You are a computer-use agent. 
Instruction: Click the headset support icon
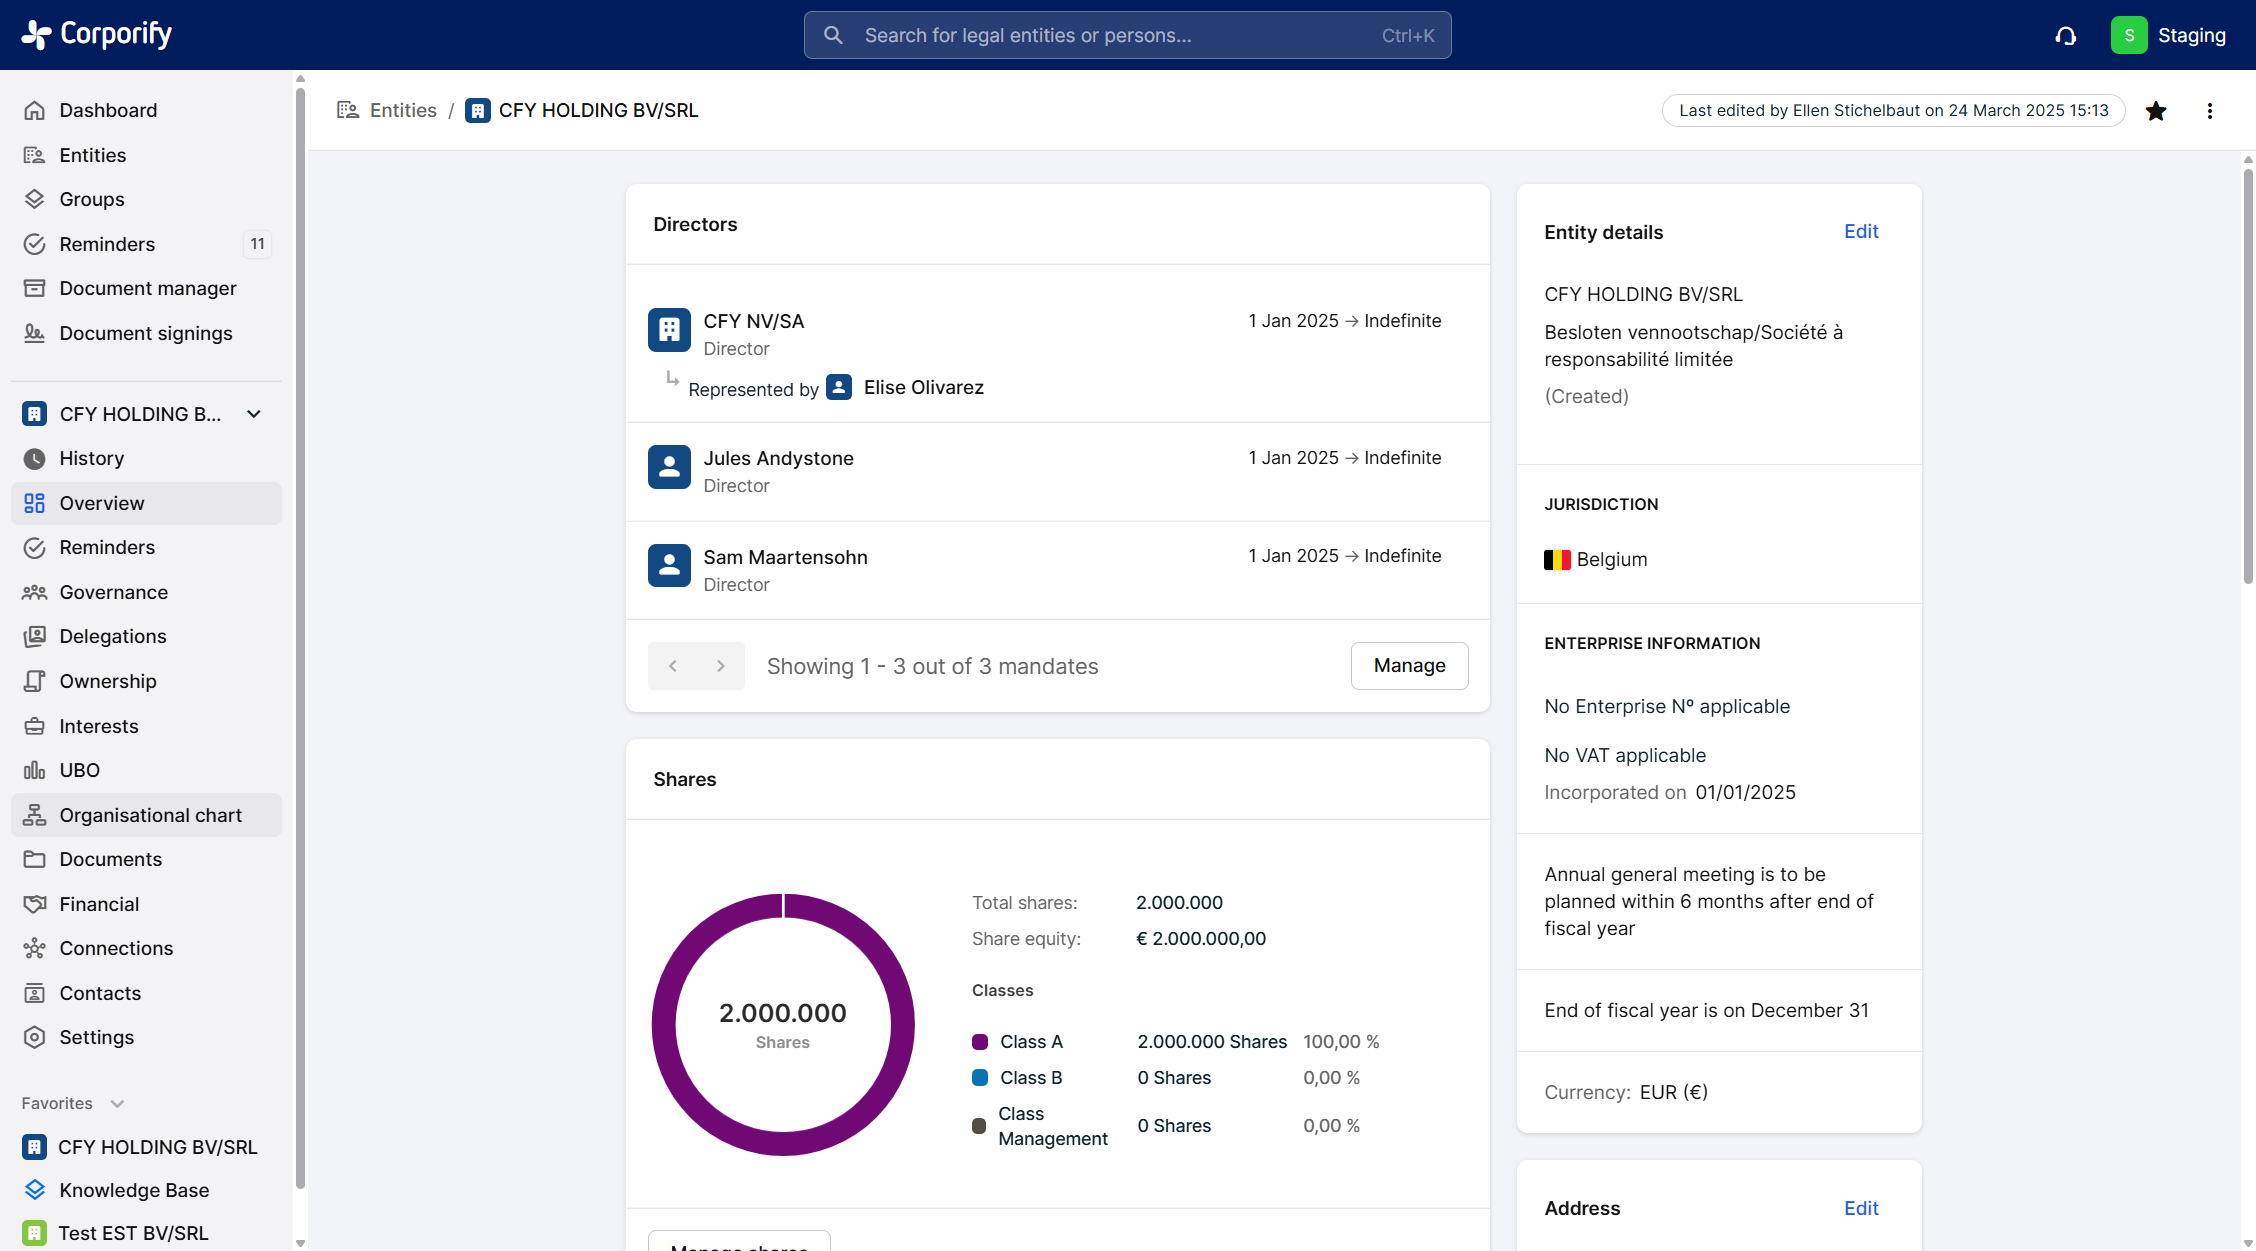[x=2066, y=36]
